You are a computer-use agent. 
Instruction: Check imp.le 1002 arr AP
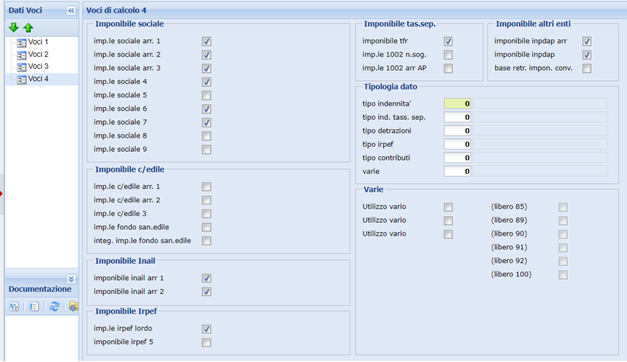point(448,68)
